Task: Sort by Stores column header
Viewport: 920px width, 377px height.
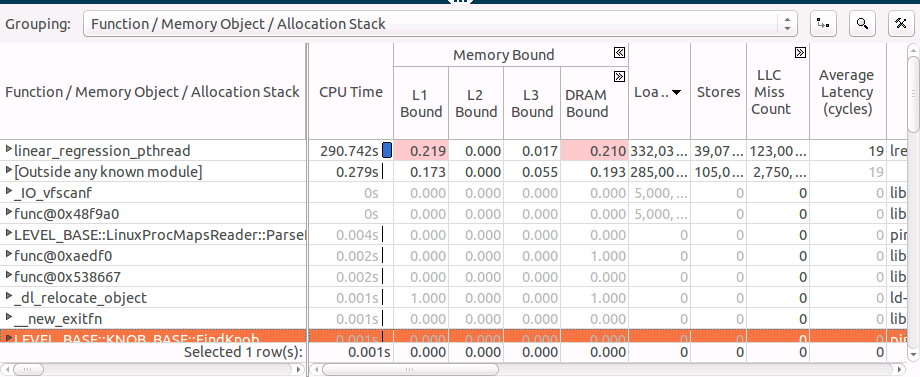Action: [x=718, y=92]
